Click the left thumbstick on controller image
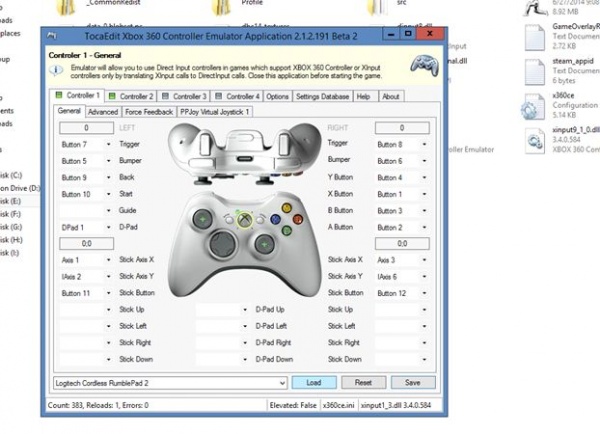 202,219
